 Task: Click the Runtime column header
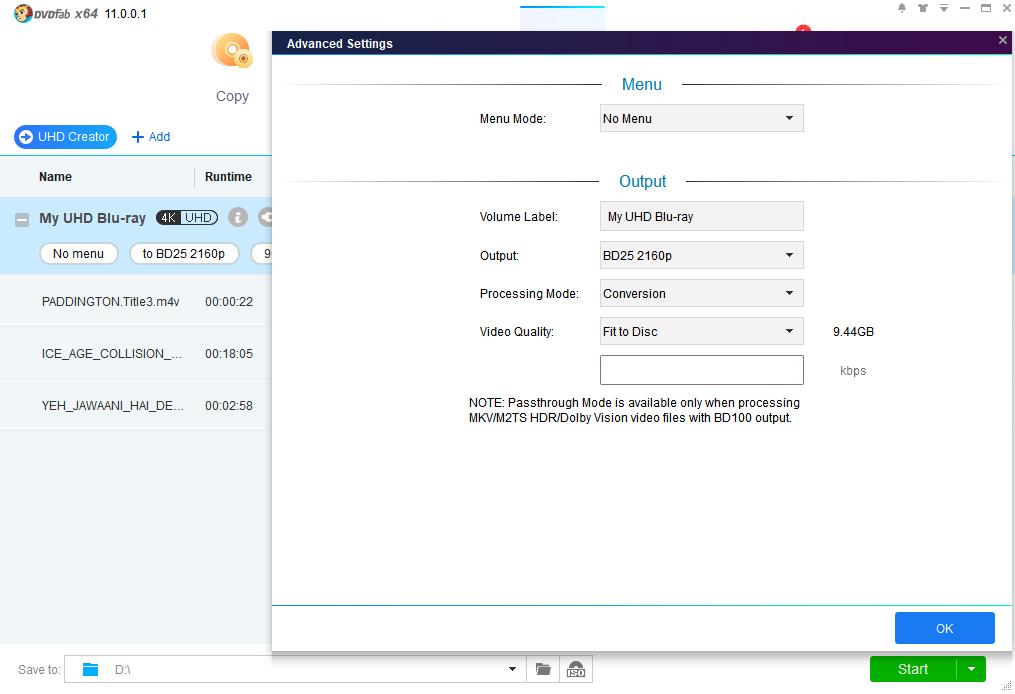coord(229,177)
